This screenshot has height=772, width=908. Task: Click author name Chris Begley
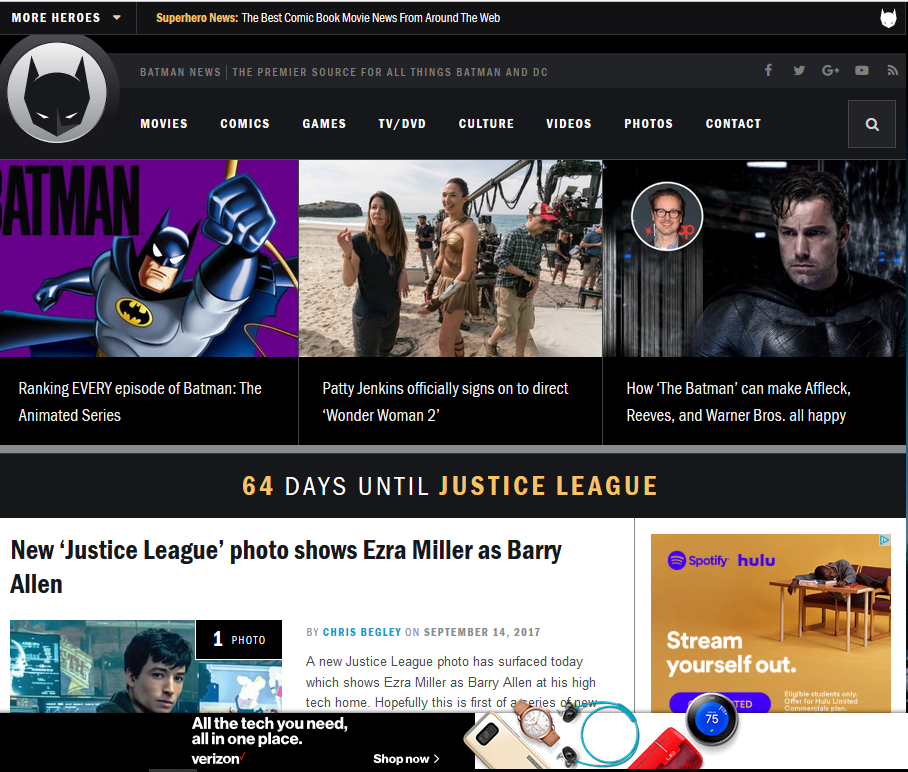click(362, 632)
